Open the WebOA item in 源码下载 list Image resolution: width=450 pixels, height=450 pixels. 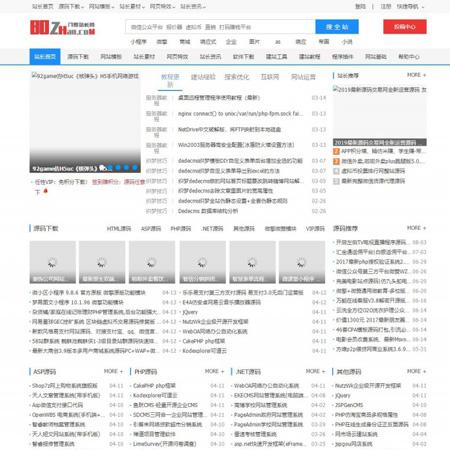[x=215, y=331]
